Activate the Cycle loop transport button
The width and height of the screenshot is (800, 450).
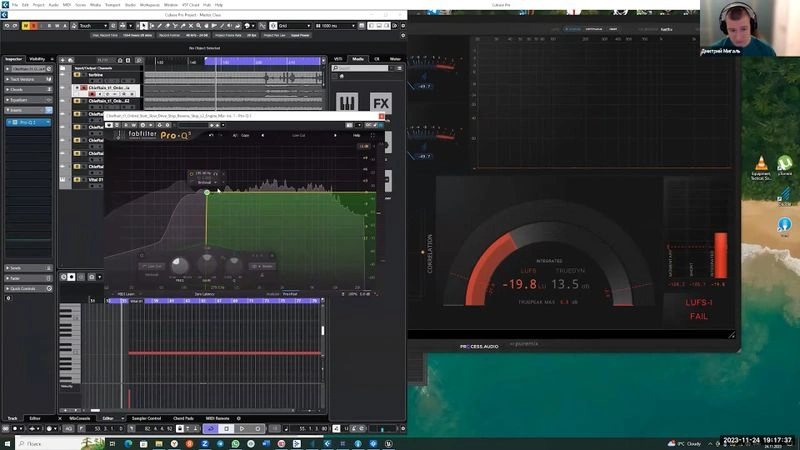click(210, 429)
